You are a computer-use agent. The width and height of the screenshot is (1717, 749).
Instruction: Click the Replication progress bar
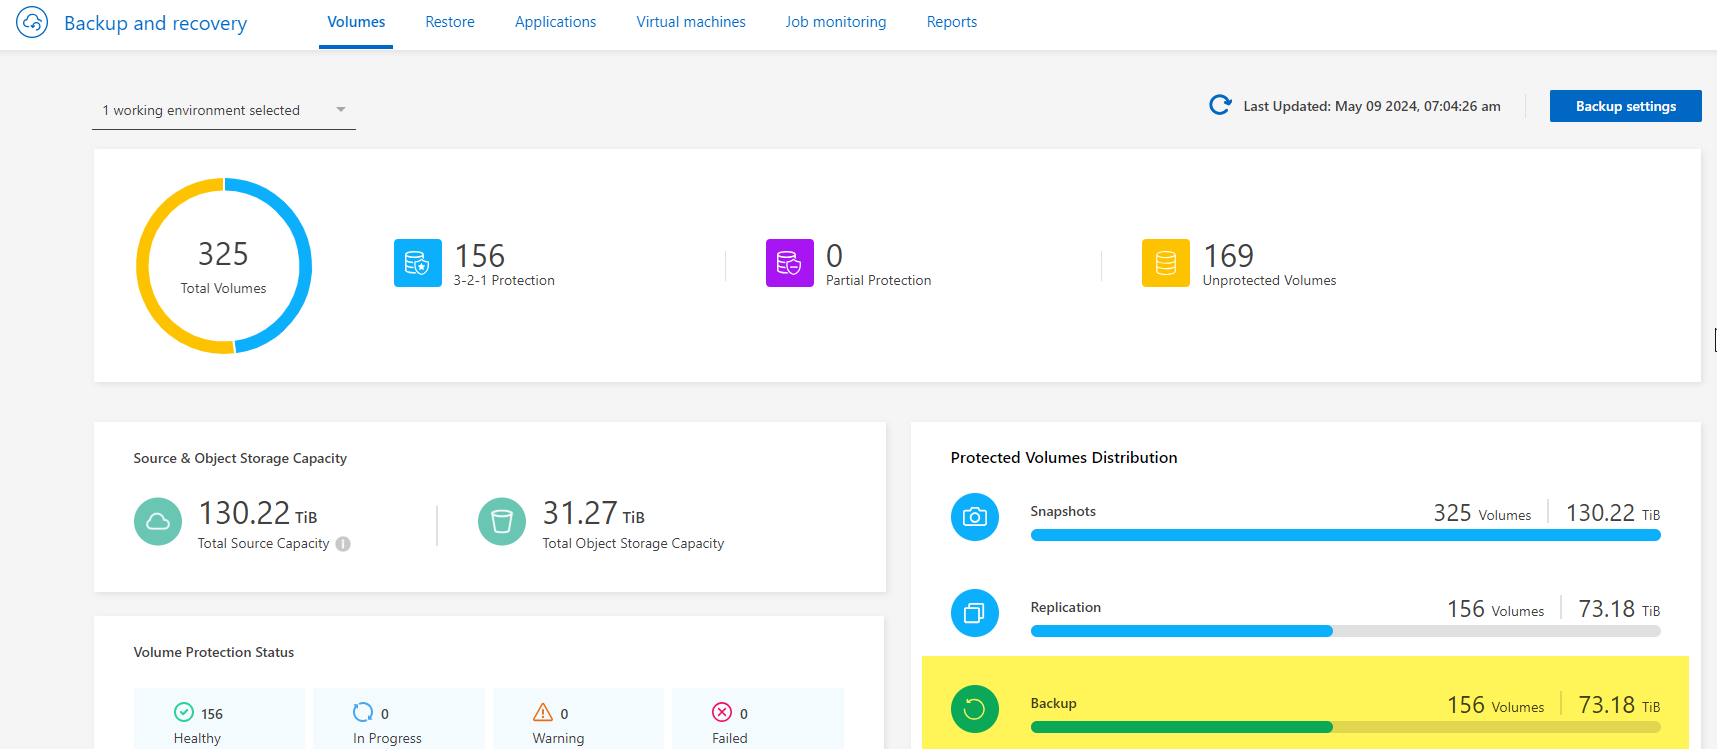pyautogui.click(x=1345, y=631)
